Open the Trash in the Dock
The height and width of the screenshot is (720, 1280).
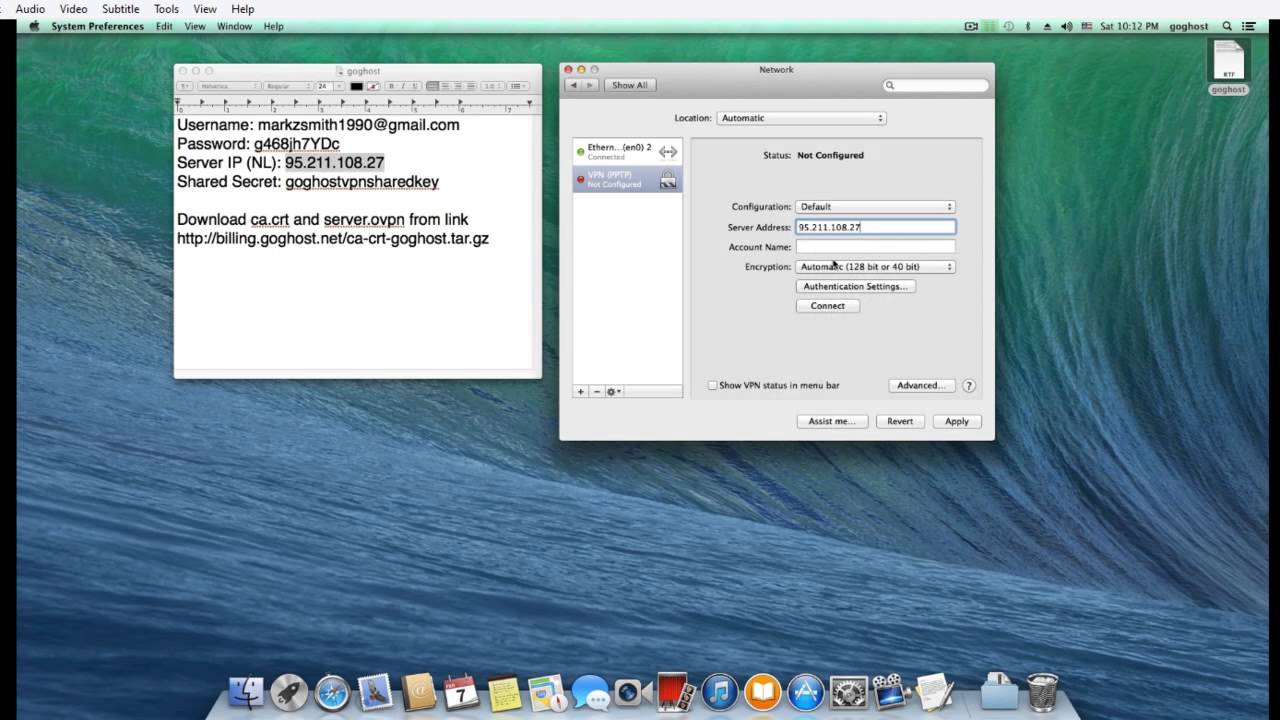(x=1042, y=693)
